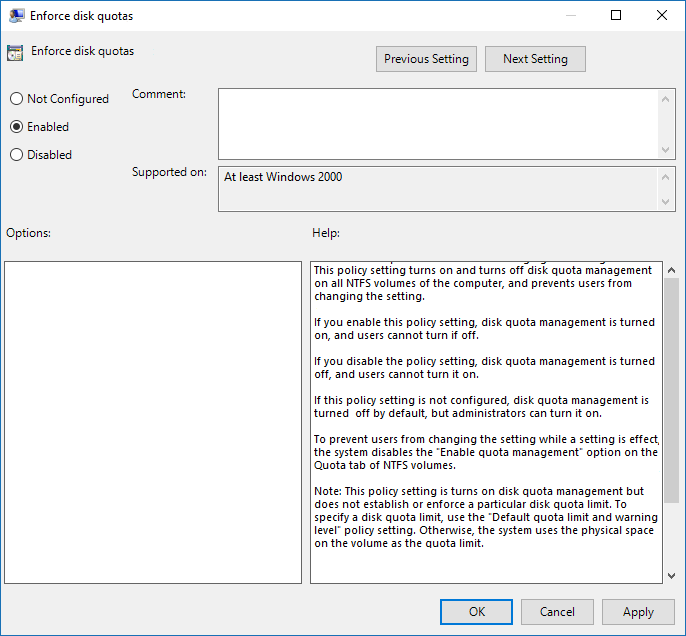Image resolution: width=686 pixels, height=636 pixels.
Task: Click Comment box scroll up arrow
Action: click(665, 99)
